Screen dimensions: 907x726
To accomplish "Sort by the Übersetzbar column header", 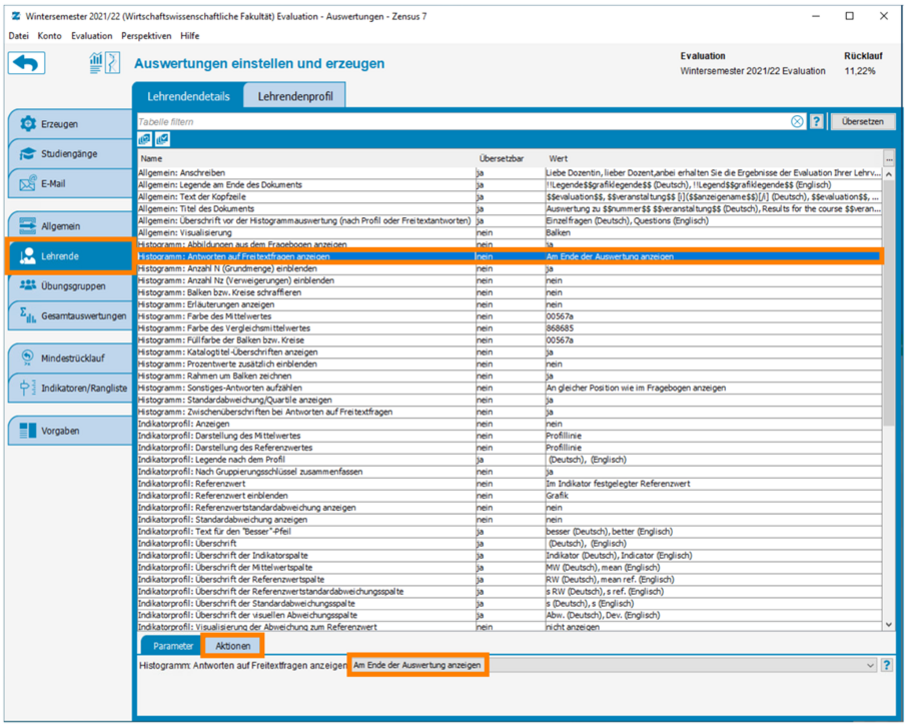I will pos(502,159).
